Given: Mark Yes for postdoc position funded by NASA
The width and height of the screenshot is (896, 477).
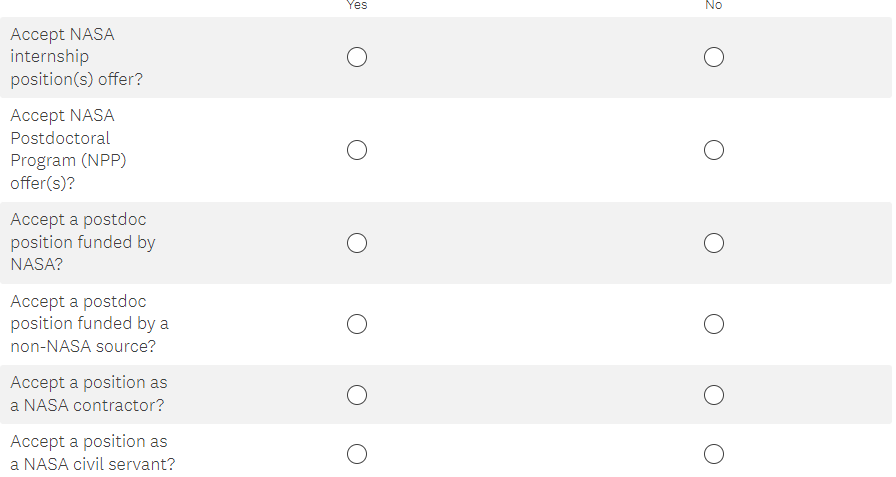Looking at the screenshot, I should coord(357,243).
